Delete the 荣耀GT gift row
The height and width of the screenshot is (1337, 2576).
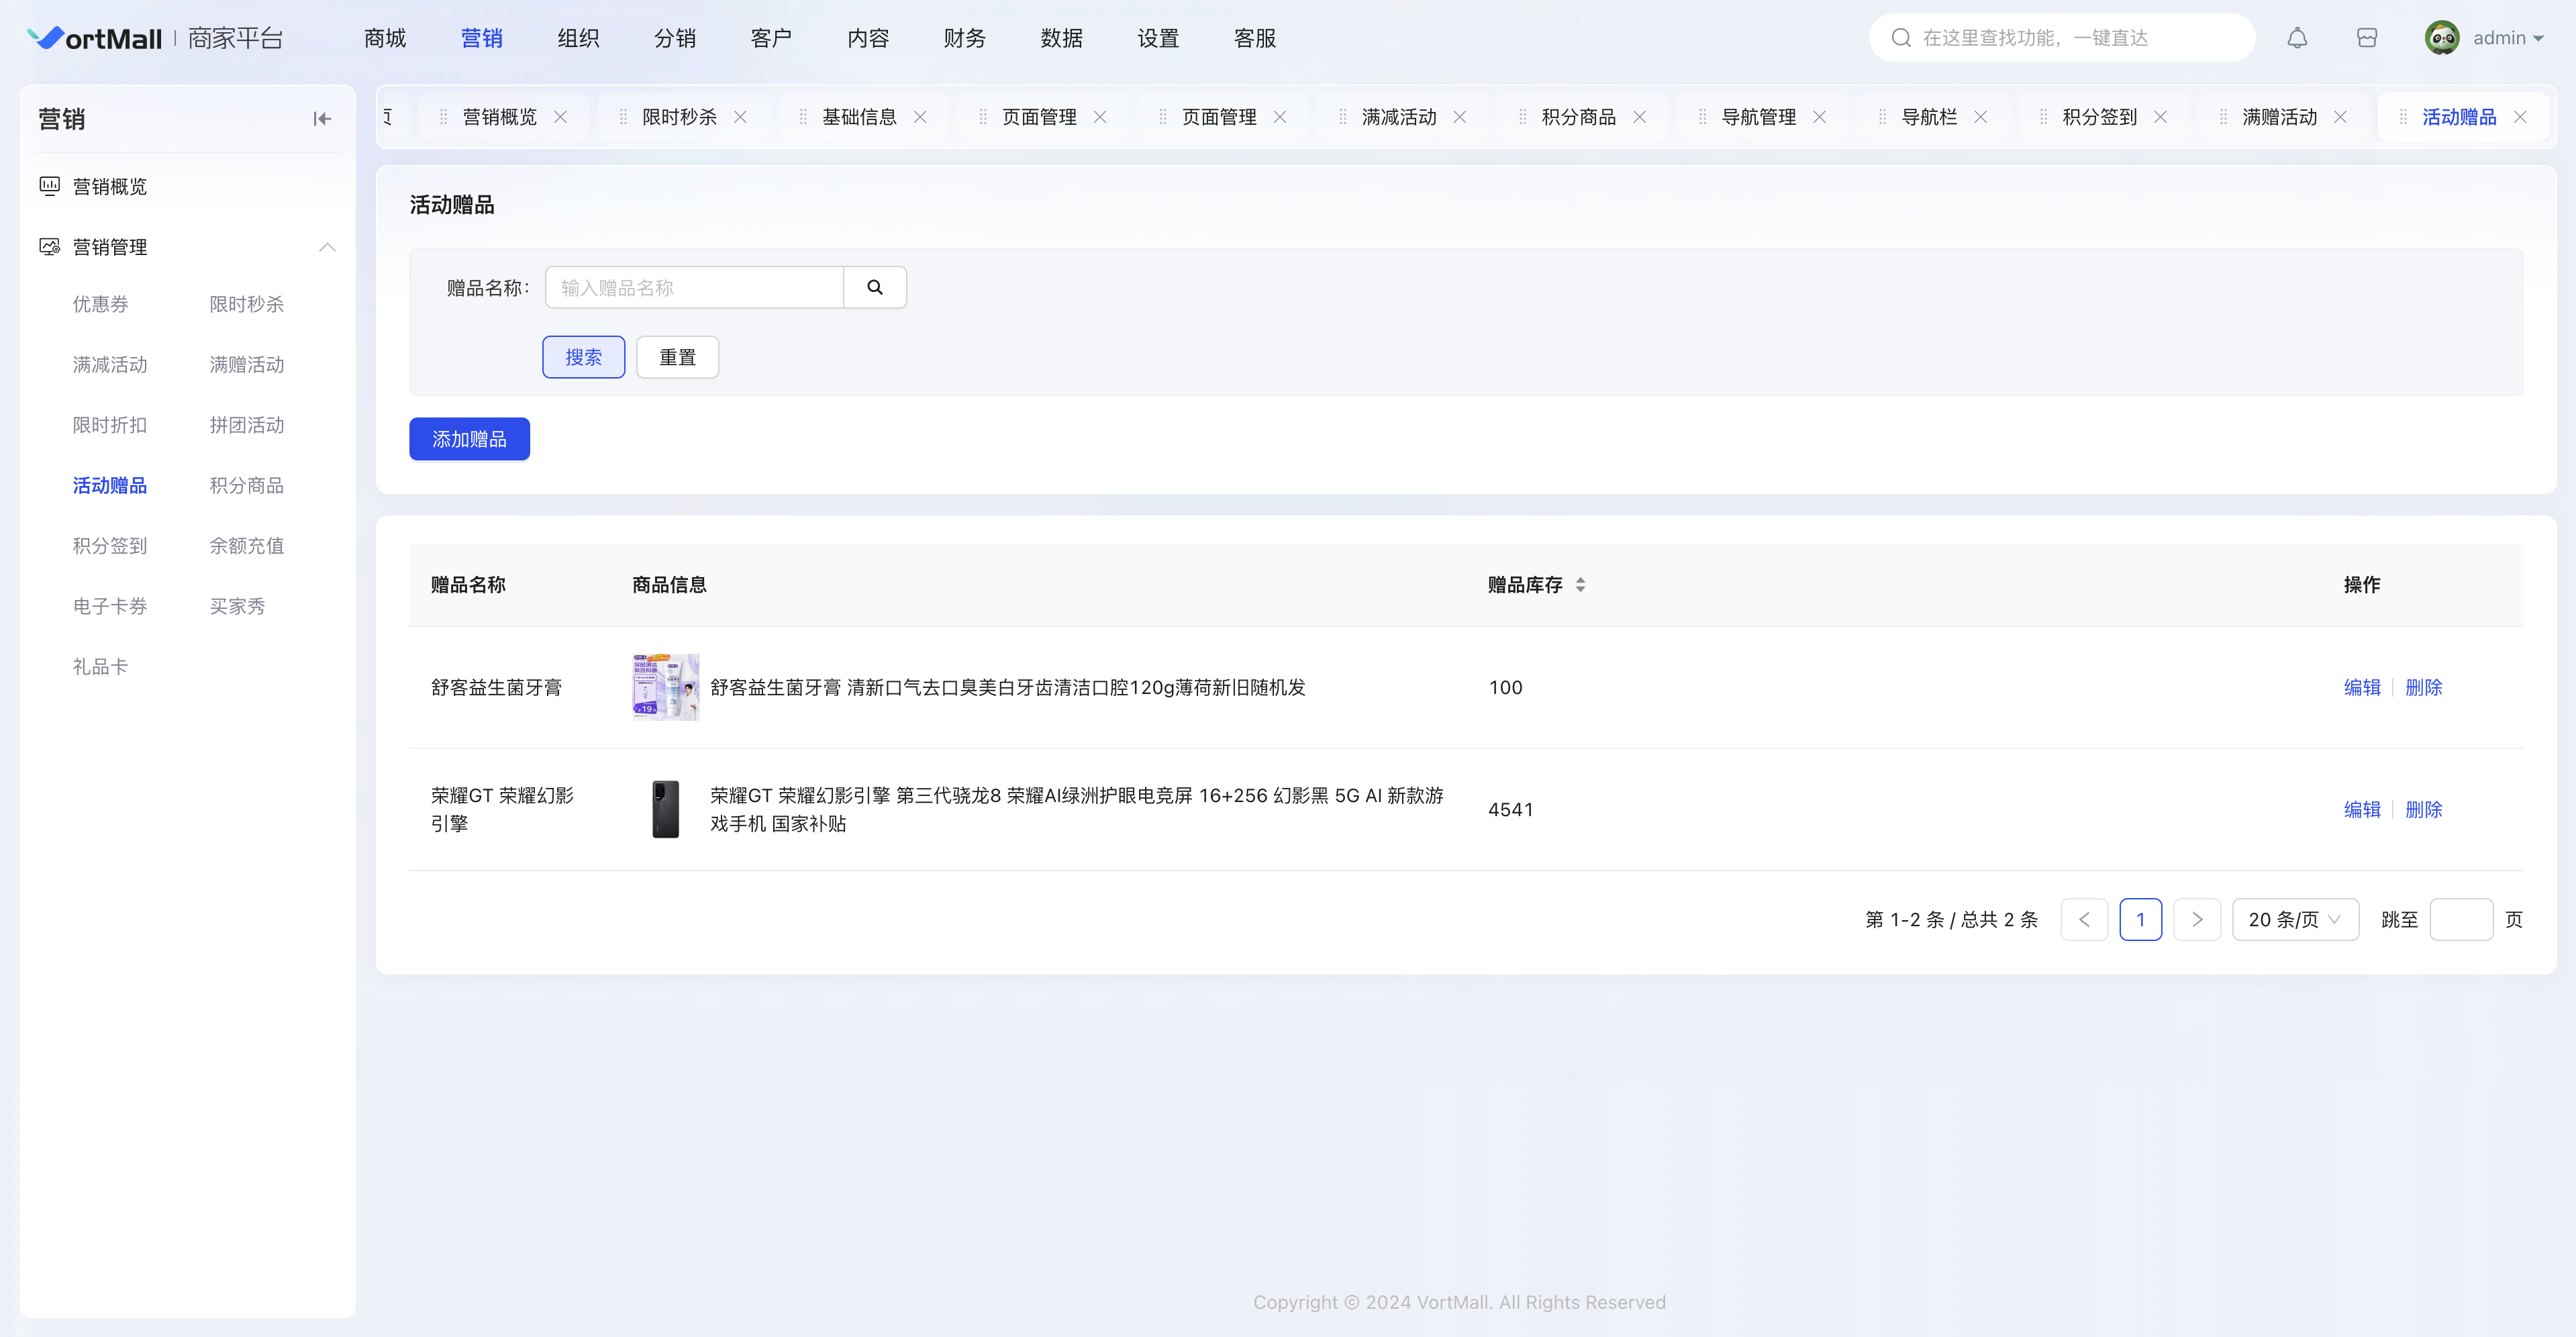pyautogui.click(x=2423, y=809)
